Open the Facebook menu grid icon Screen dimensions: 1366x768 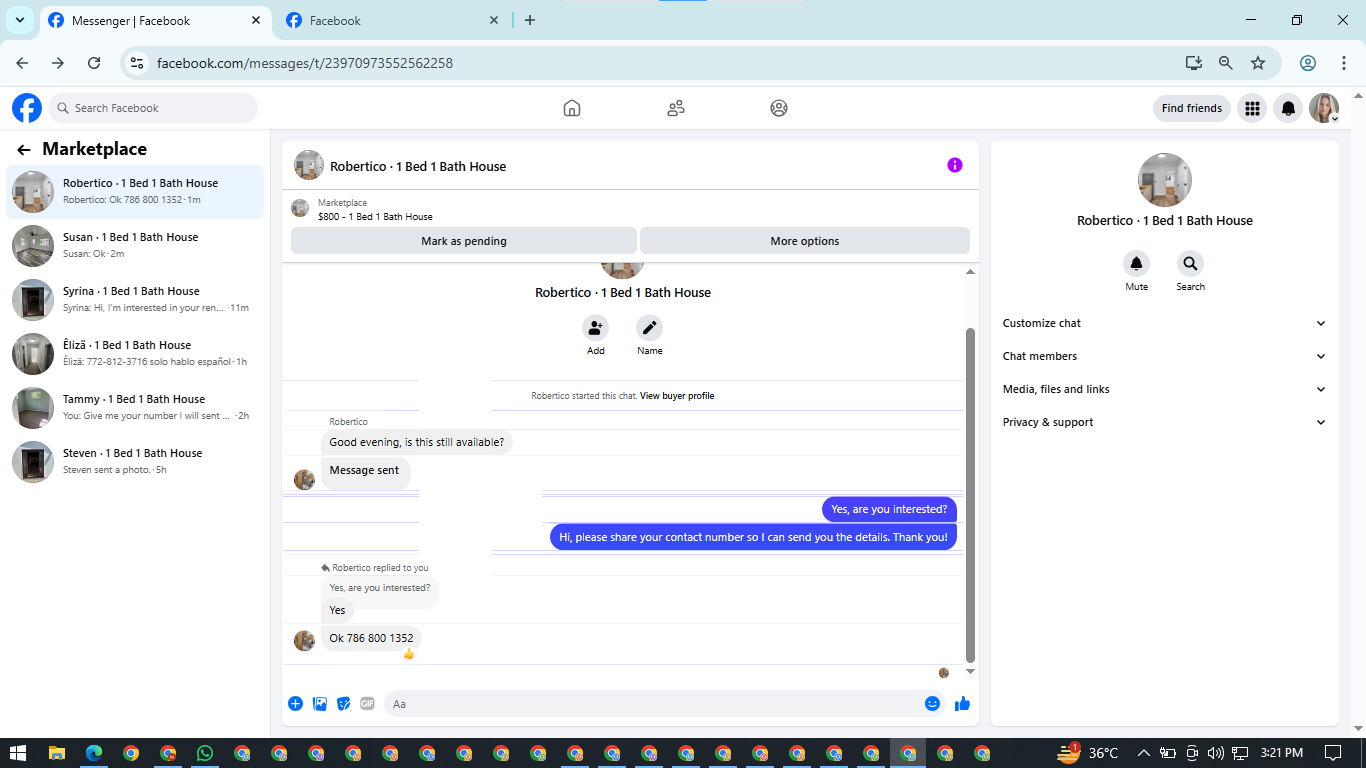[x=1252, y=108]
